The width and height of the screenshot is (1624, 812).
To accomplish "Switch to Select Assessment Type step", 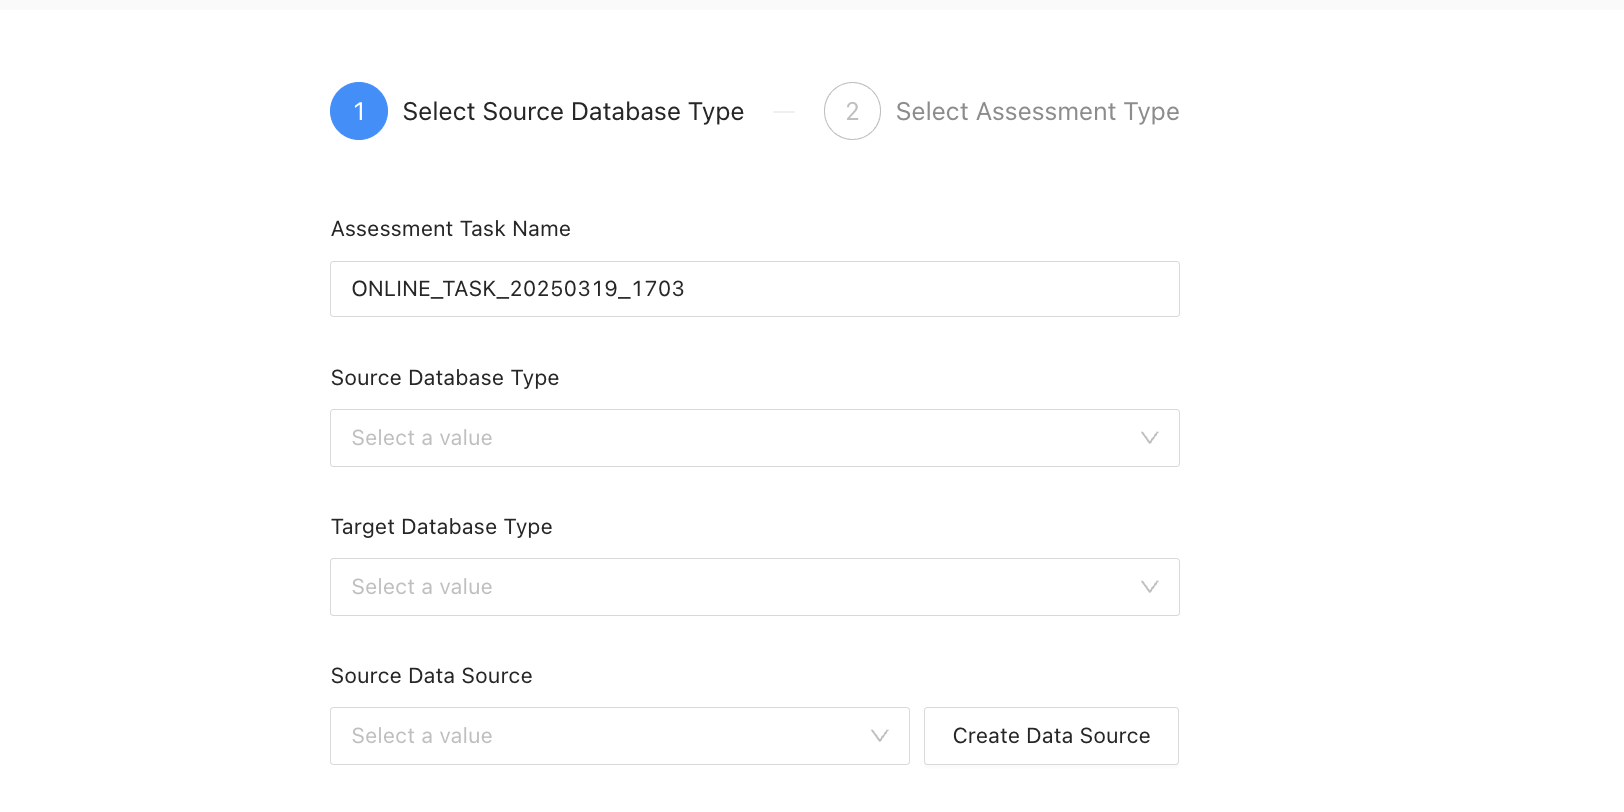I will click(x=1037, y=111).
